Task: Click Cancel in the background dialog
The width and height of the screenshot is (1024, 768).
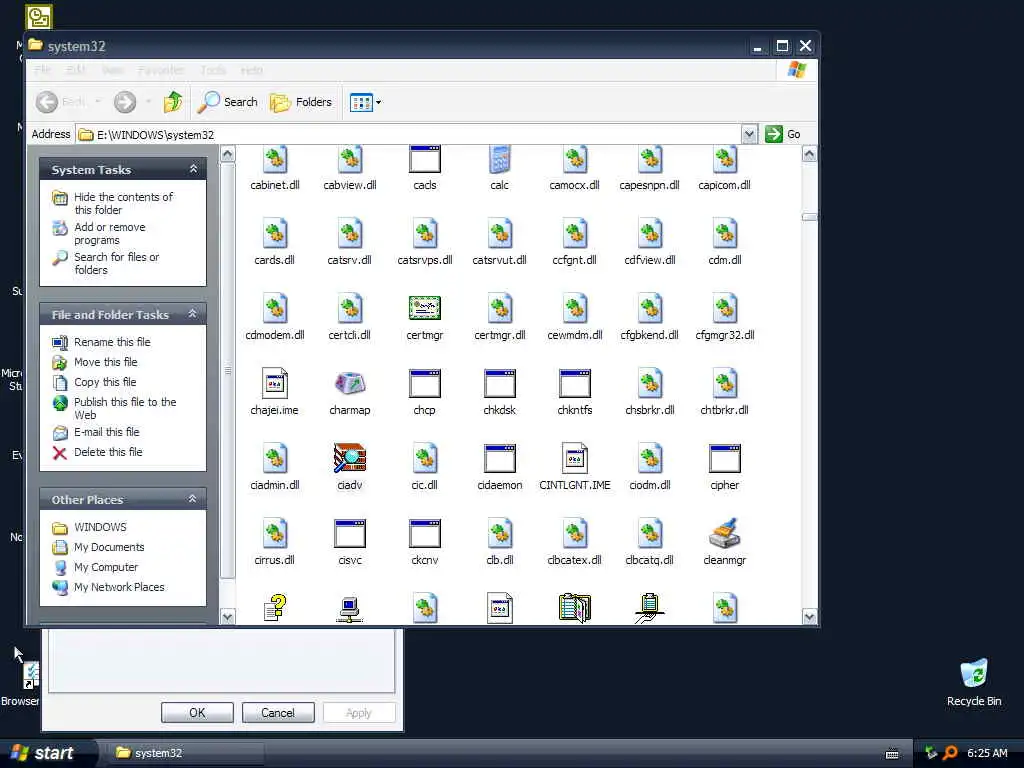Action: tap(278, 712)
